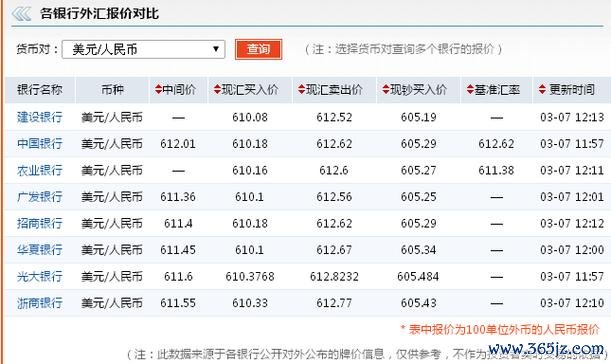Select 广发银行 update time 03-07 12:01
Viewport: 611px width, 364px height.
pos(572,197)
